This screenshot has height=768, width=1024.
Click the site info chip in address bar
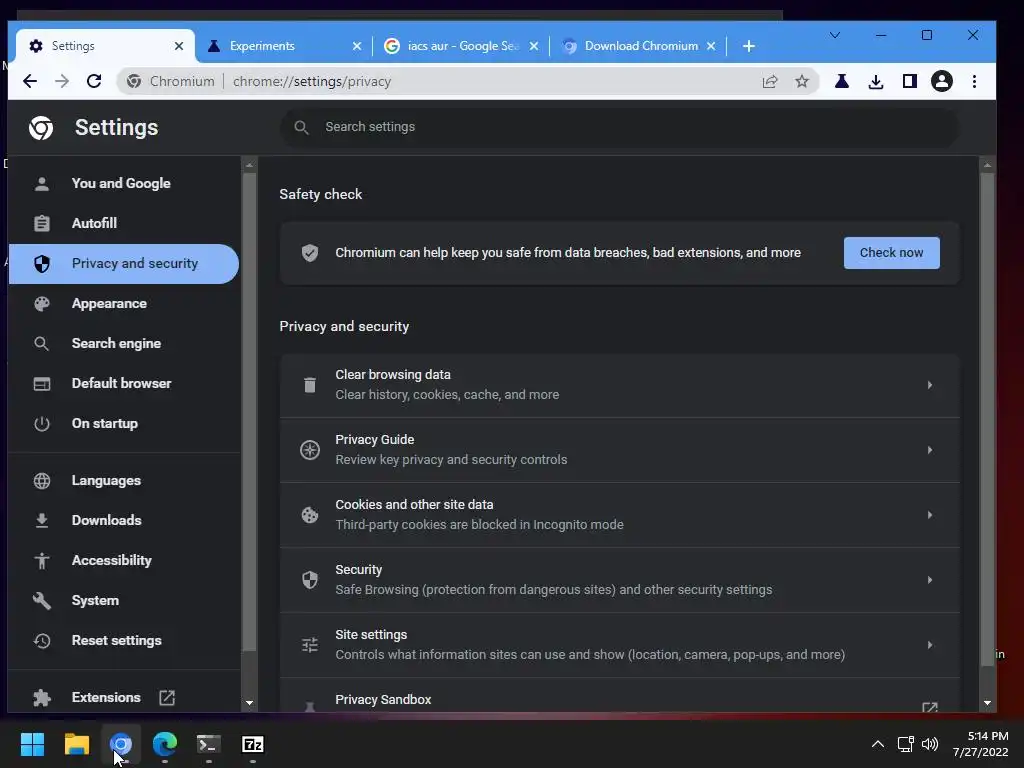pos(171,81)
